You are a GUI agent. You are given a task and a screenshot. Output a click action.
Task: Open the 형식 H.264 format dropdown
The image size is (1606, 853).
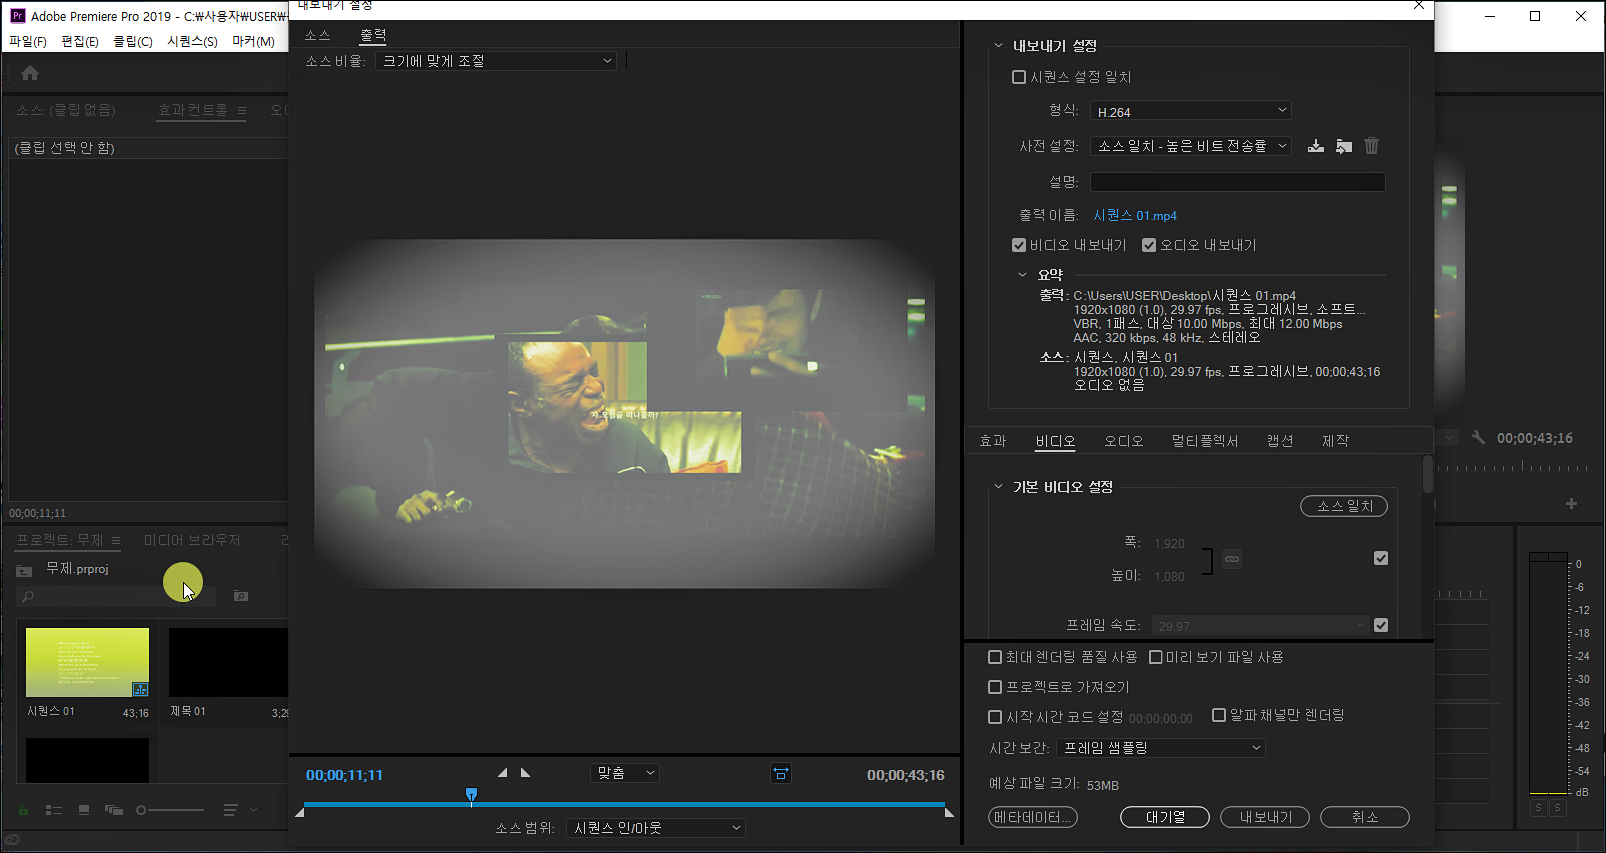(1191, 111)
